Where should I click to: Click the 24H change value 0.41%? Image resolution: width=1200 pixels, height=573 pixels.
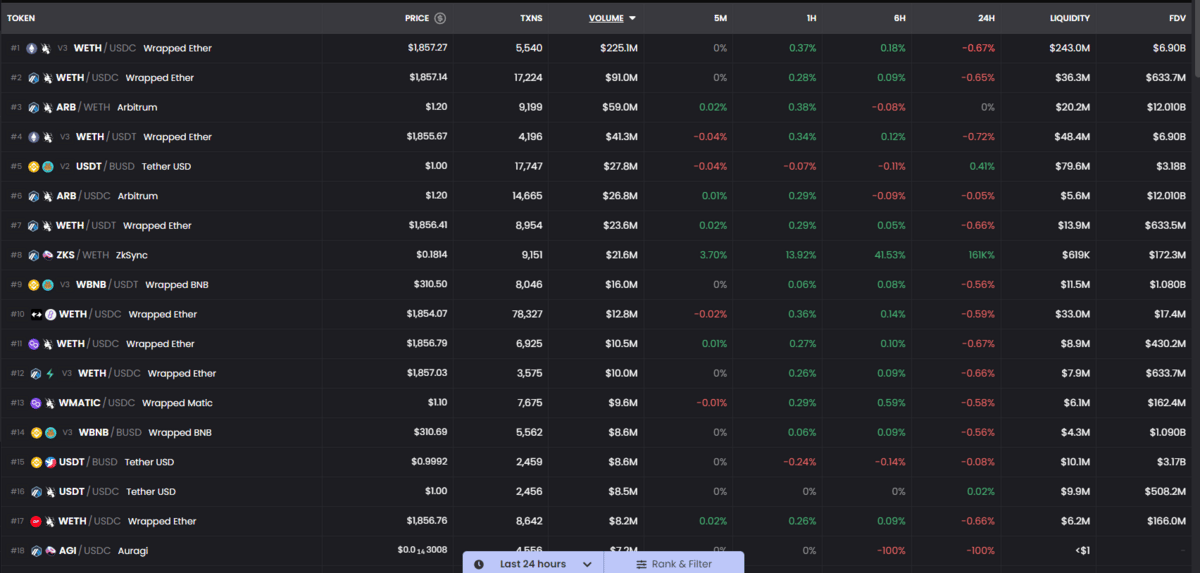pos(982,166)
